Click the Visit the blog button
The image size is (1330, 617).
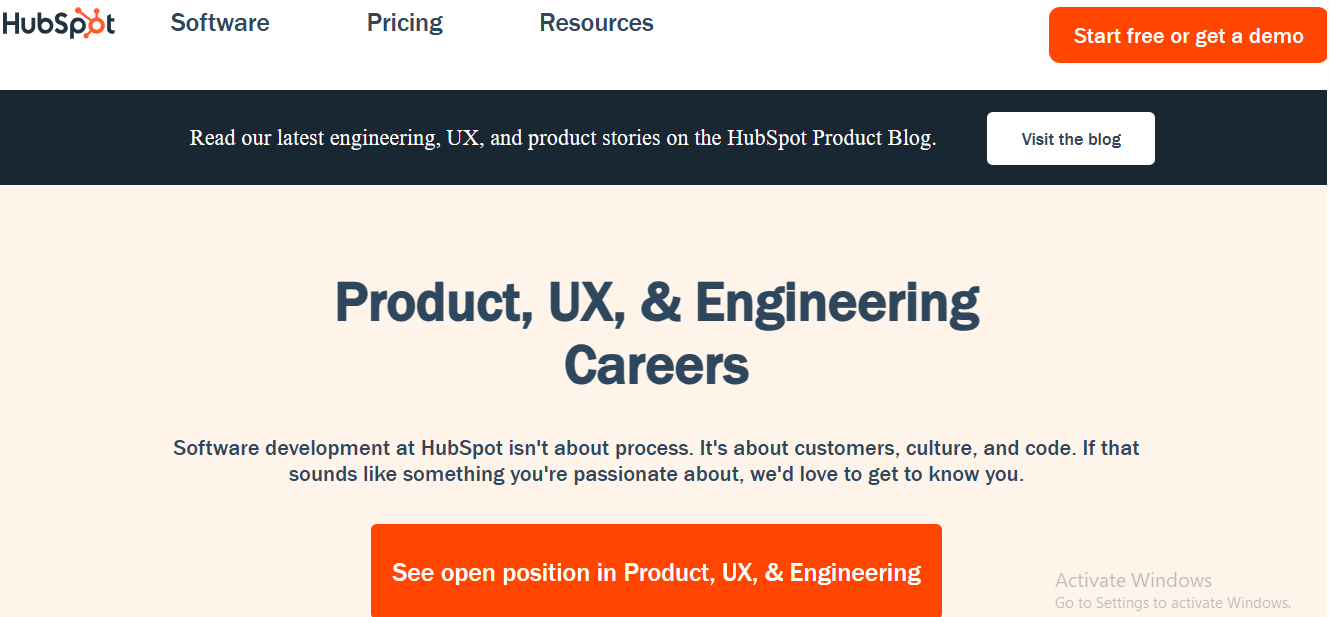[x=1071, y=138]
